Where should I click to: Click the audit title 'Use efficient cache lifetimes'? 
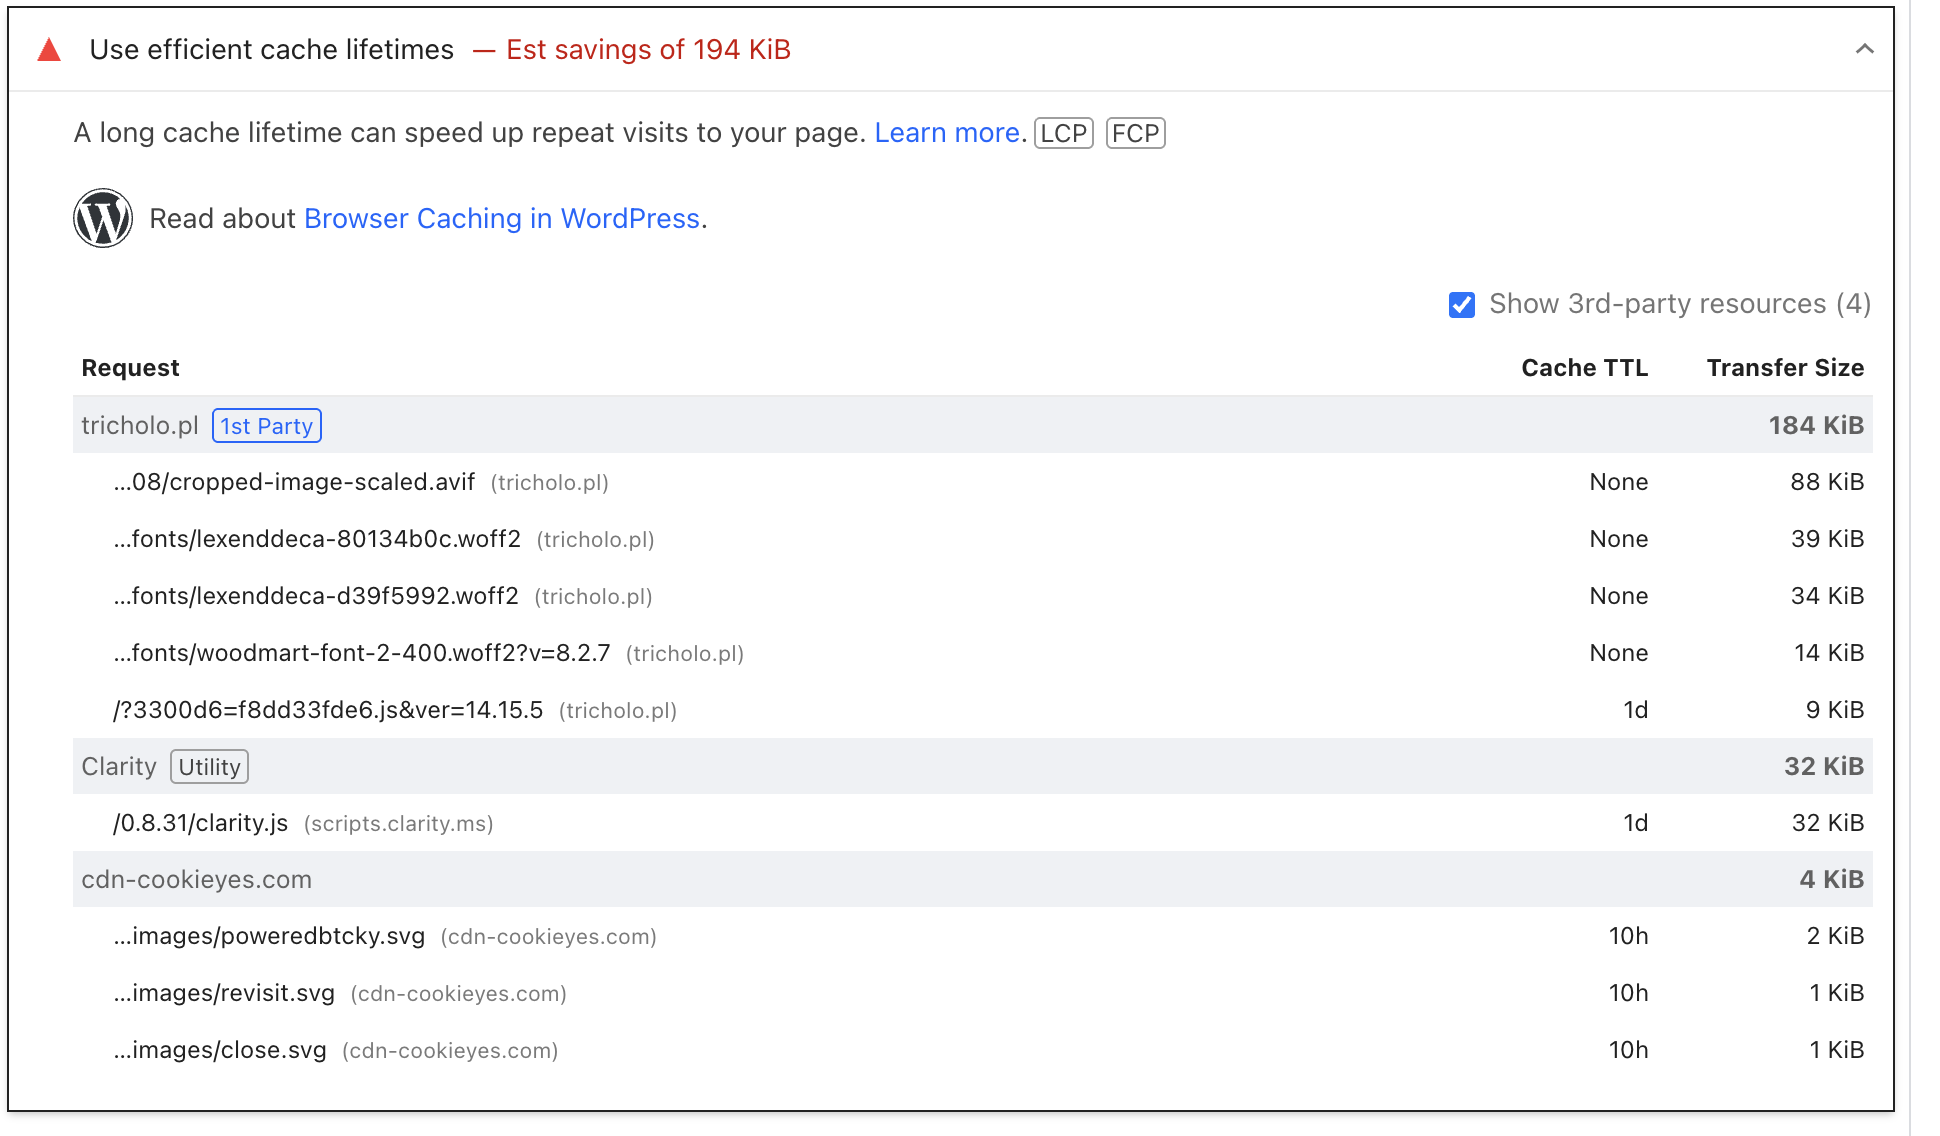coord(271,50)
